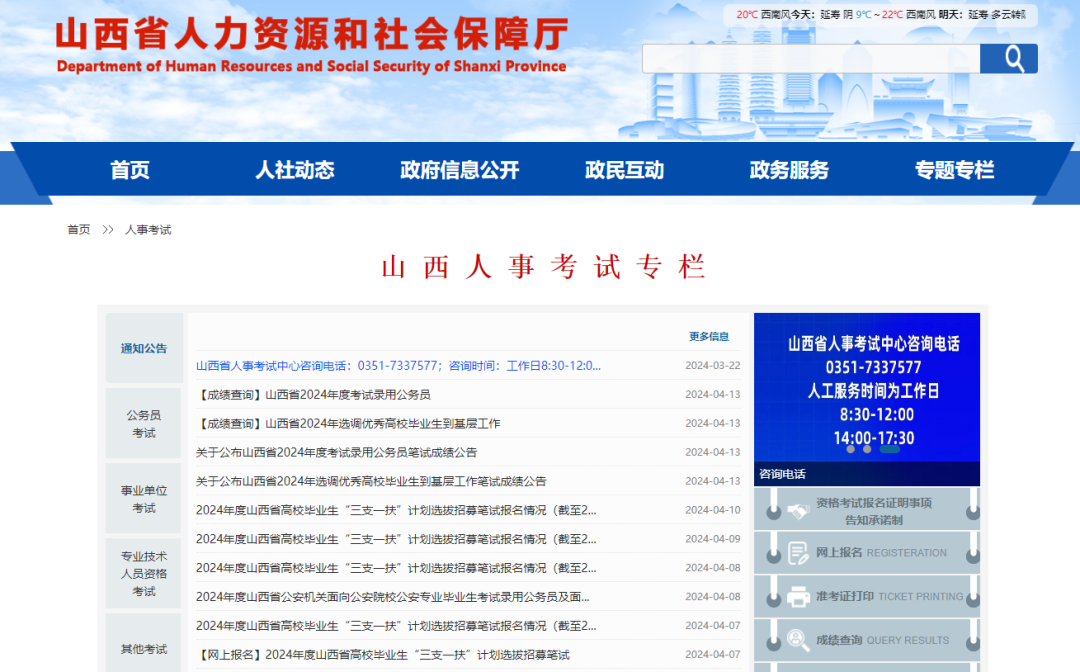Switch to the 事业单位考试 side tab
The width and height of the screenshot is (1080, 672).
click(144, 499)
